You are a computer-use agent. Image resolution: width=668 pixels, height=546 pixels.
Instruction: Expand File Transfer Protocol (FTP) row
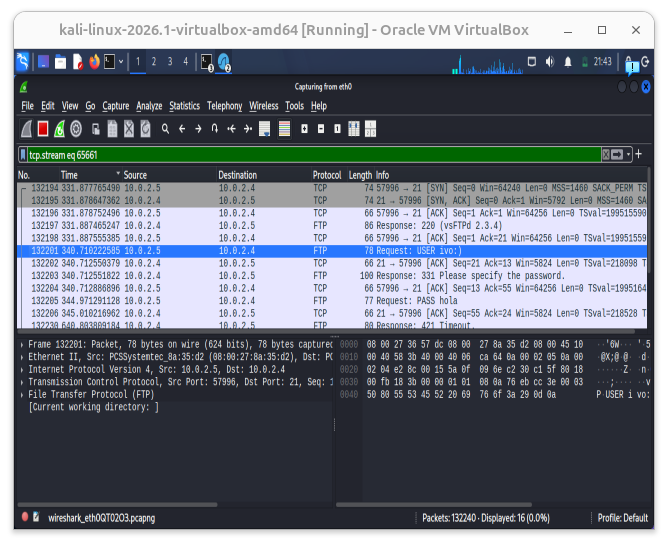pos(22,394)
